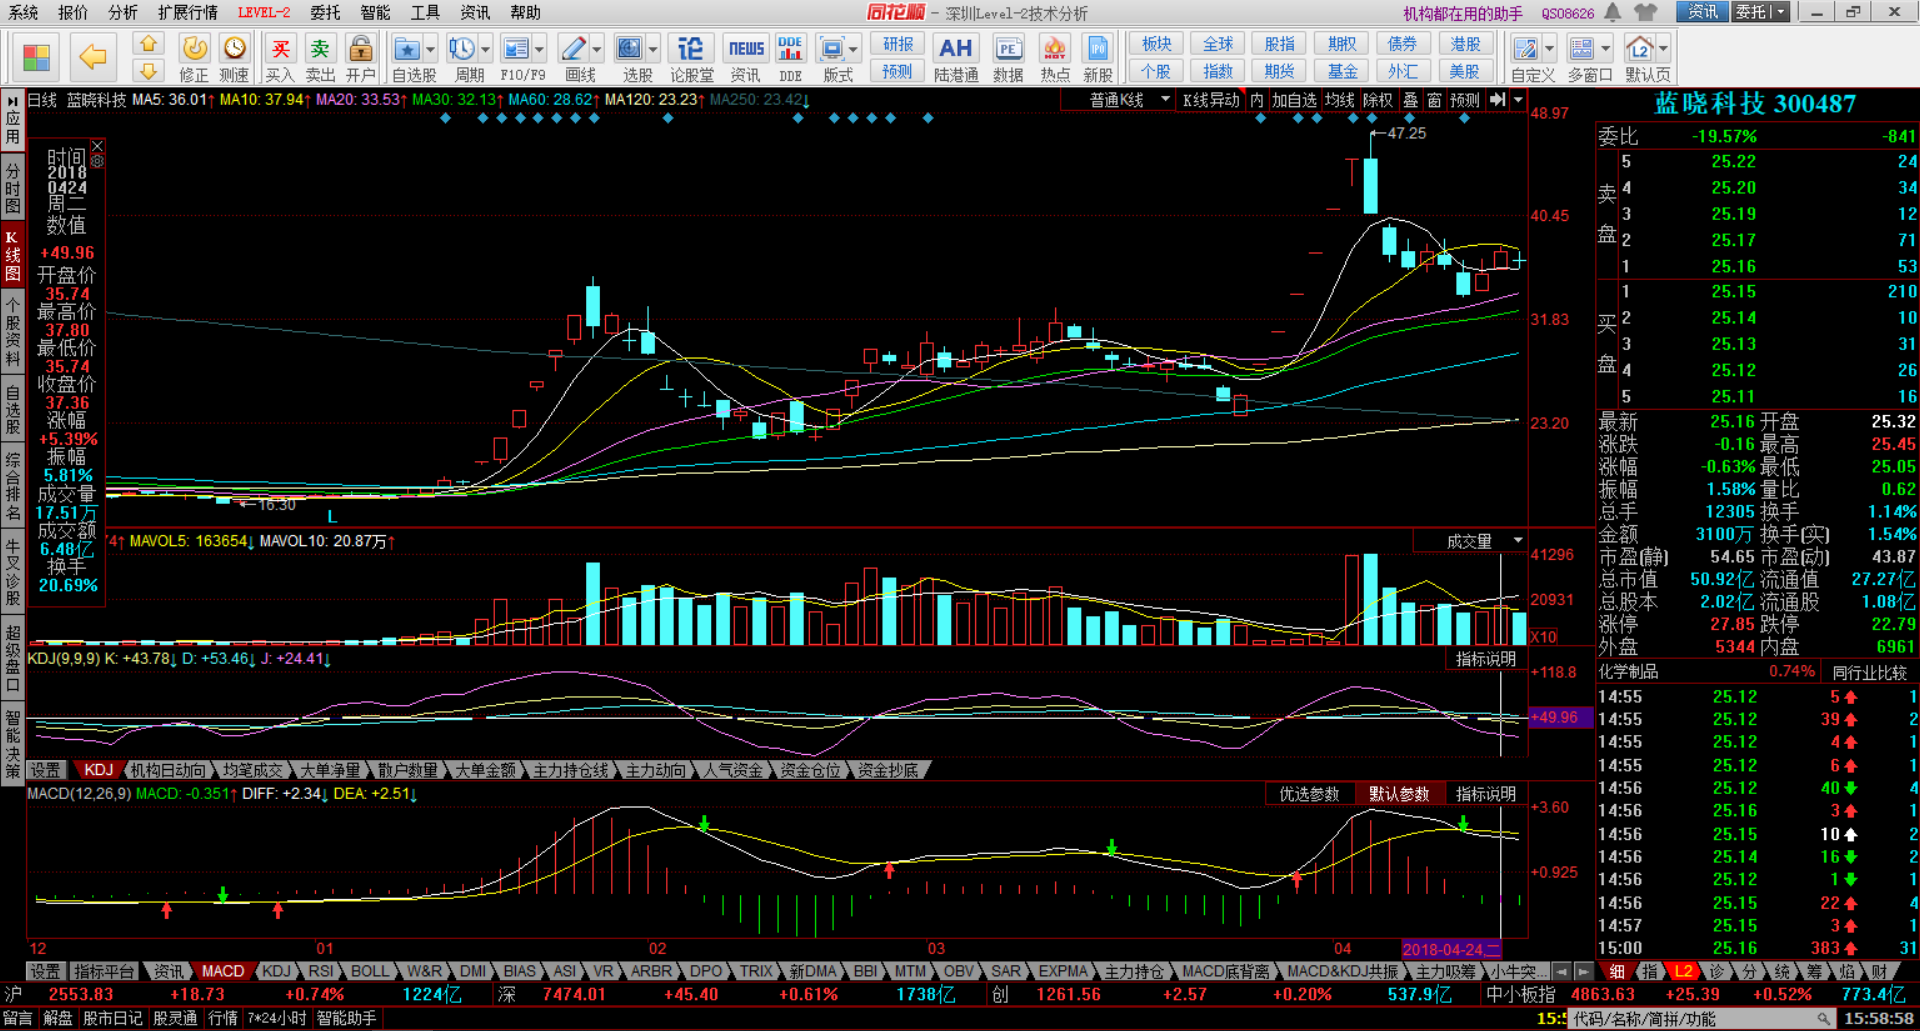Click the 板块 sector button
The height and width of the screenshot is (1031, 1920).
1157,44
